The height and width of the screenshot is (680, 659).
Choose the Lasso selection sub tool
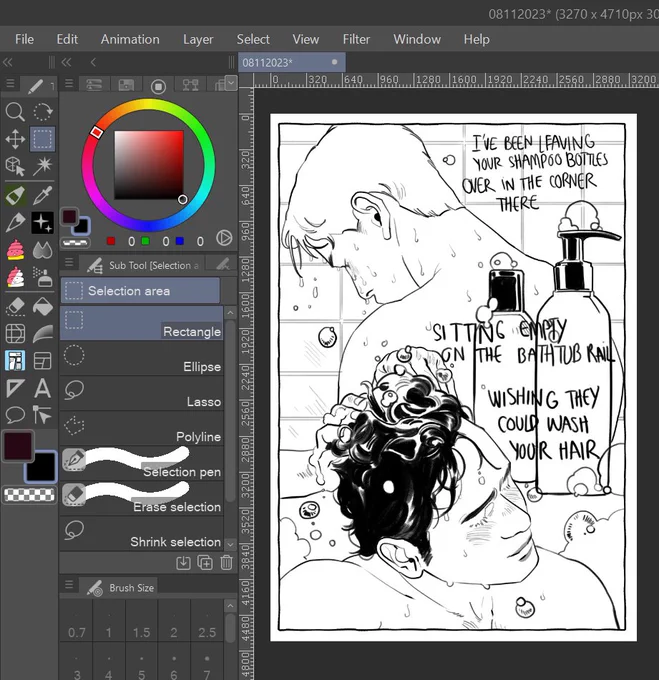point(142,393)
